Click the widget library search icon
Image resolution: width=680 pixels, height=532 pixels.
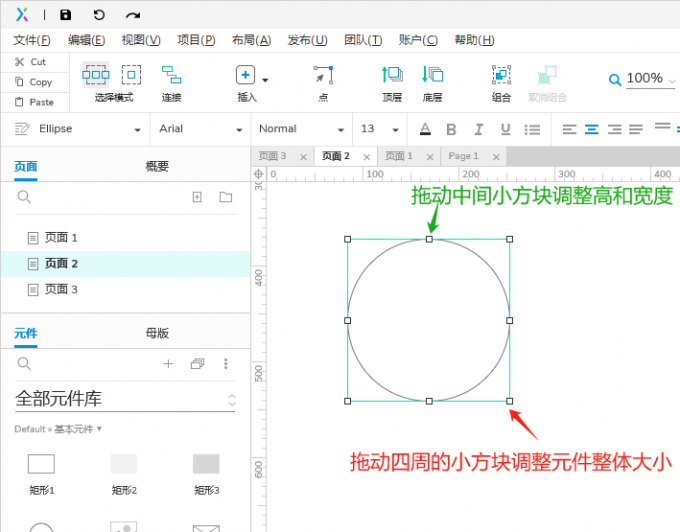pos(24,363)
